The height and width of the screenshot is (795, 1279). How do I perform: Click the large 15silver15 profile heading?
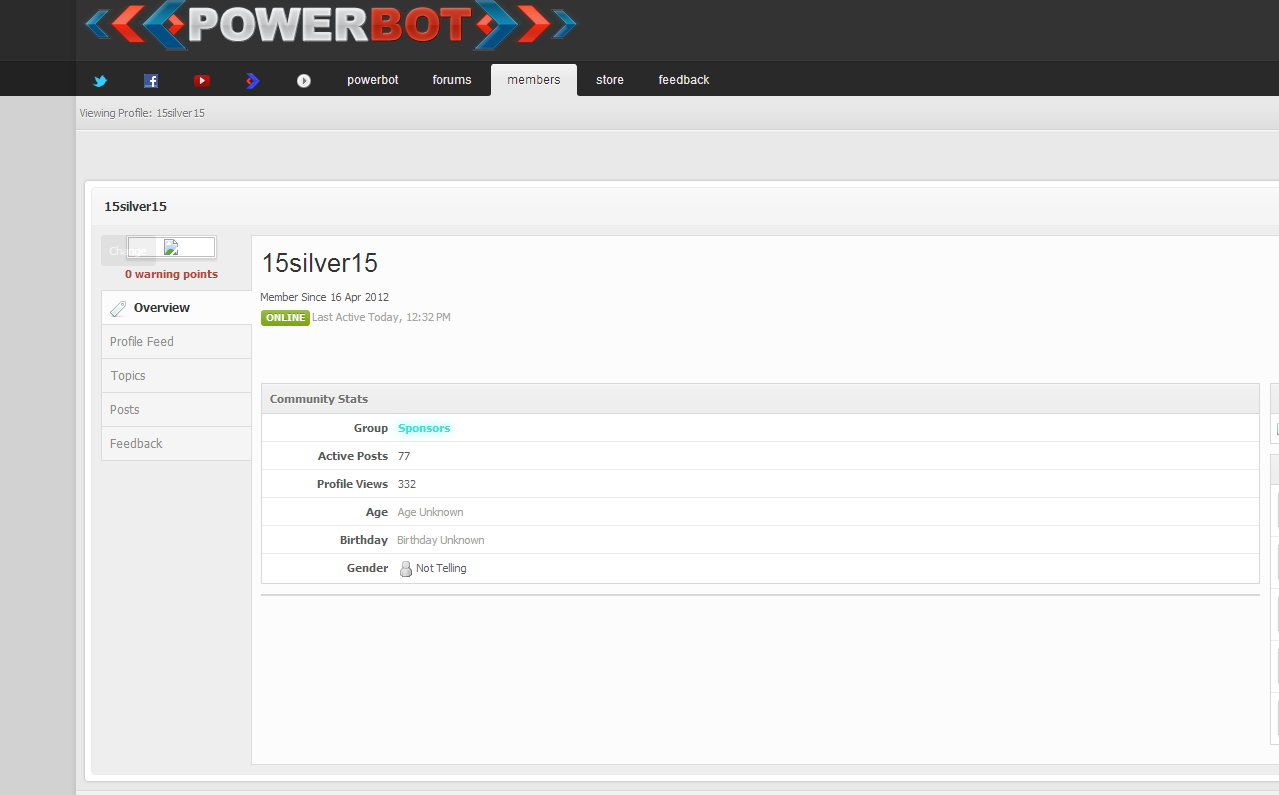pyautogui.click(x=320, y=263)
